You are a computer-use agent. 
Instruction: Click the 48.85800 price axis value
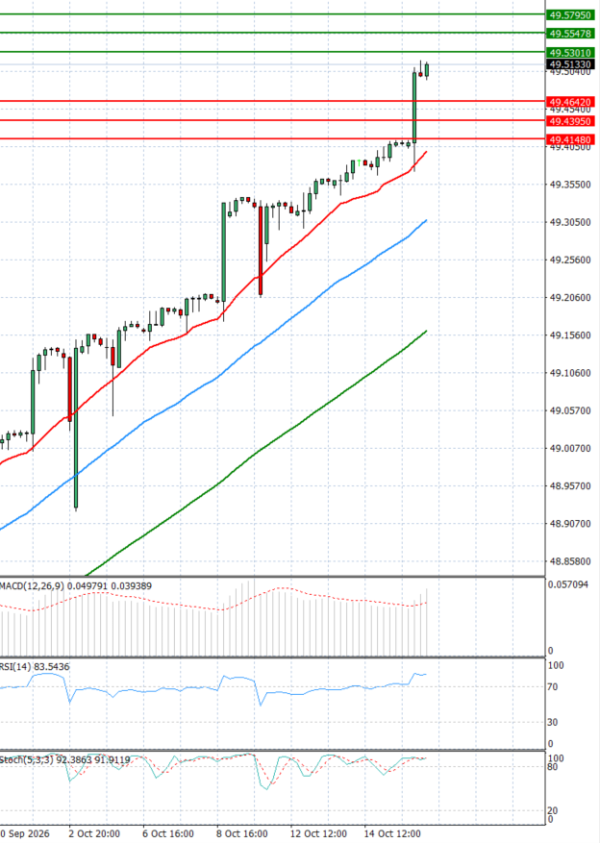click(x=570, y=561)
